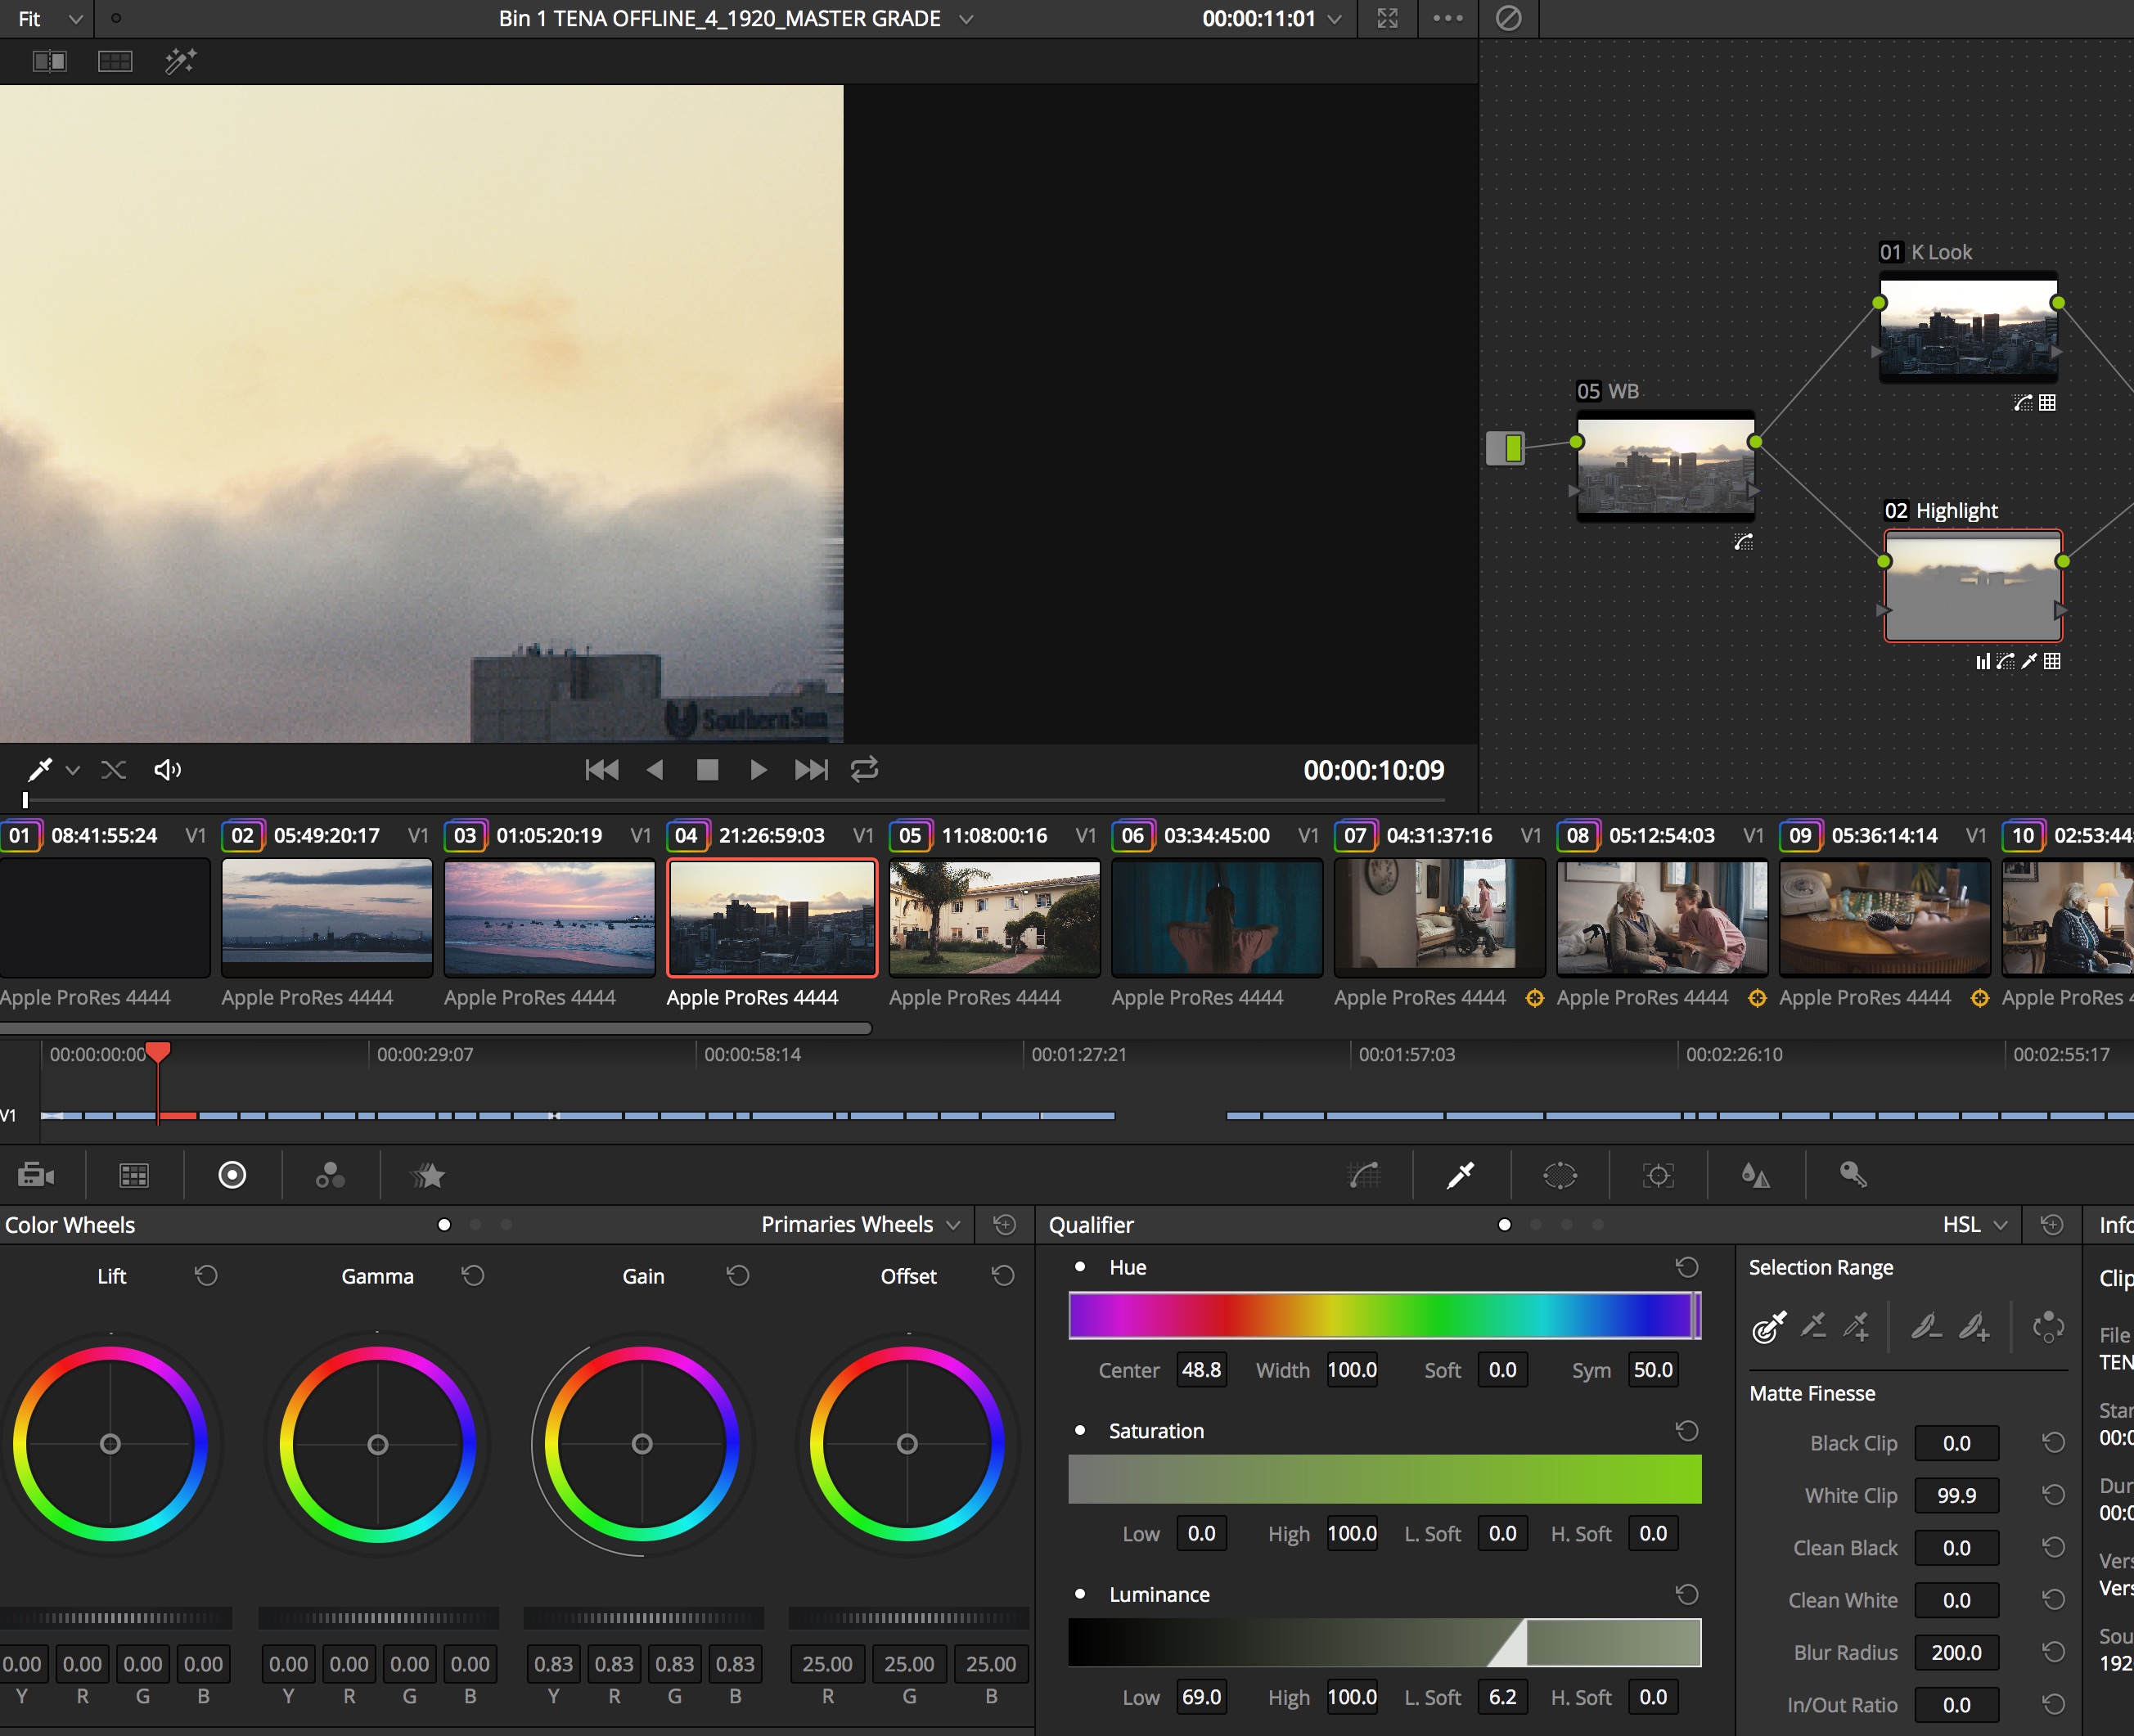2134x1736 pixels.
Task: Open the timeline name dropdown
Action: coord(966,18)
